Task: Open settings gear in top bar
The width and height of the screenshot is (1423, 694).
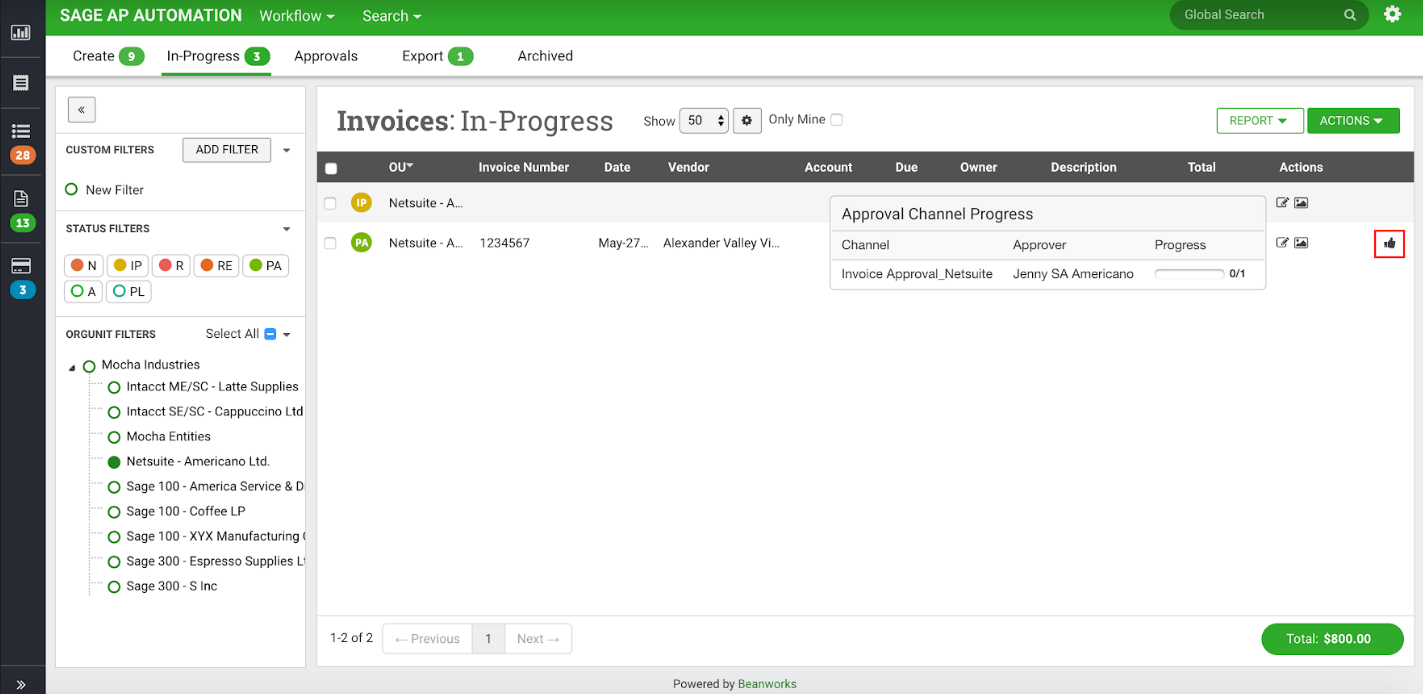Action: [1392, 15]
